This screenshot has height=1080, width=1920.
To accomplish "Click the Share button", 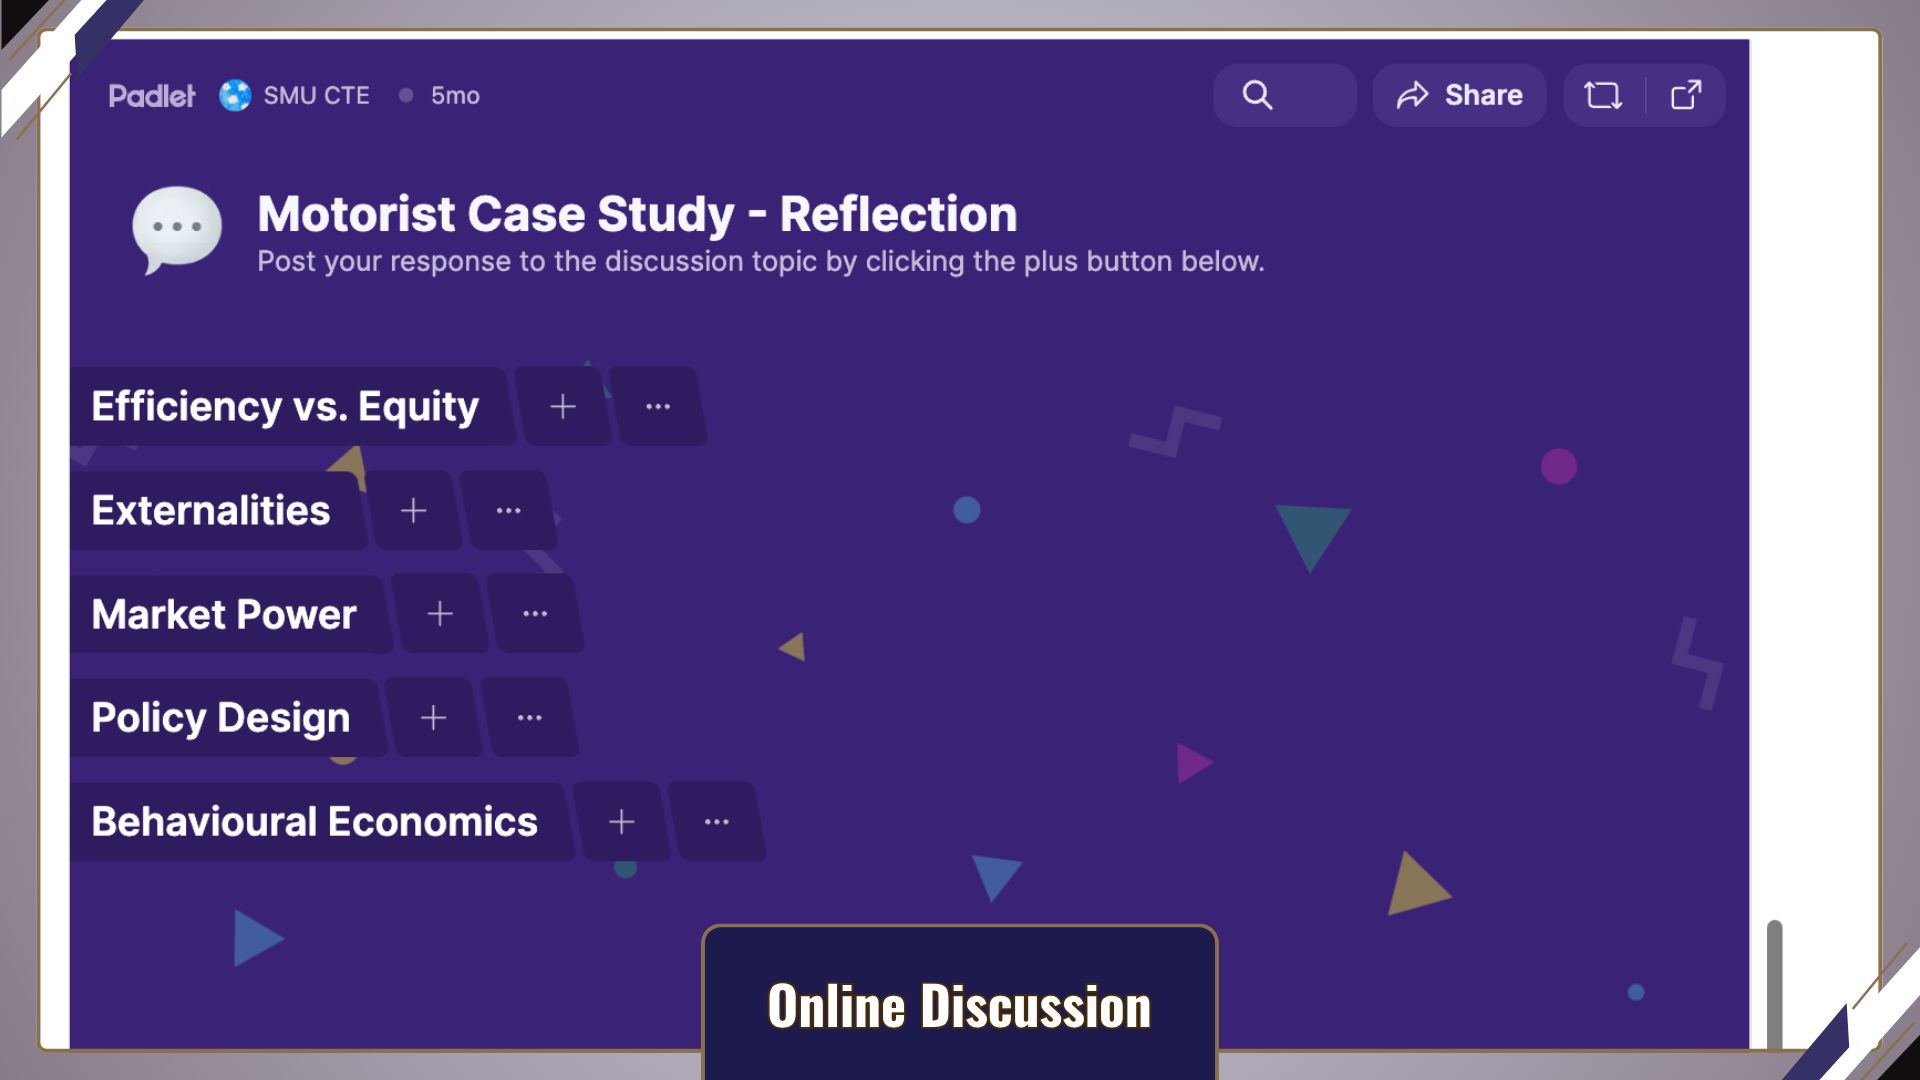I will tap(1459, 95).
